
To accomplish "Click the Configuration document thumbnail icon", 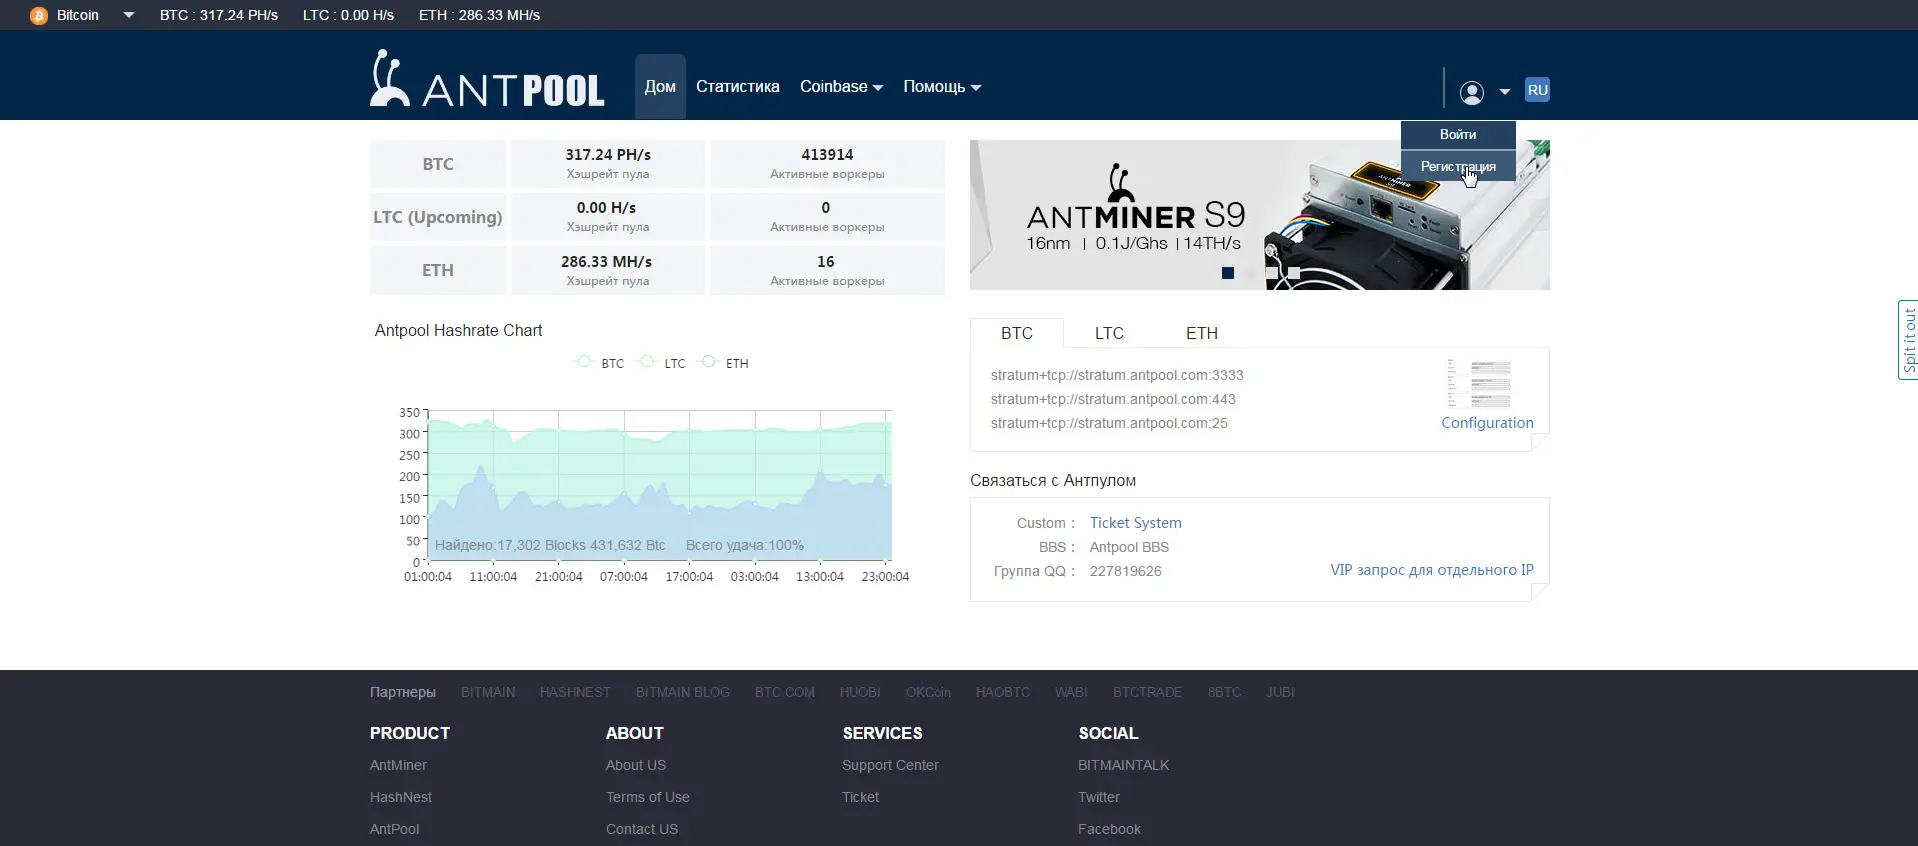I will point(1478,384).
